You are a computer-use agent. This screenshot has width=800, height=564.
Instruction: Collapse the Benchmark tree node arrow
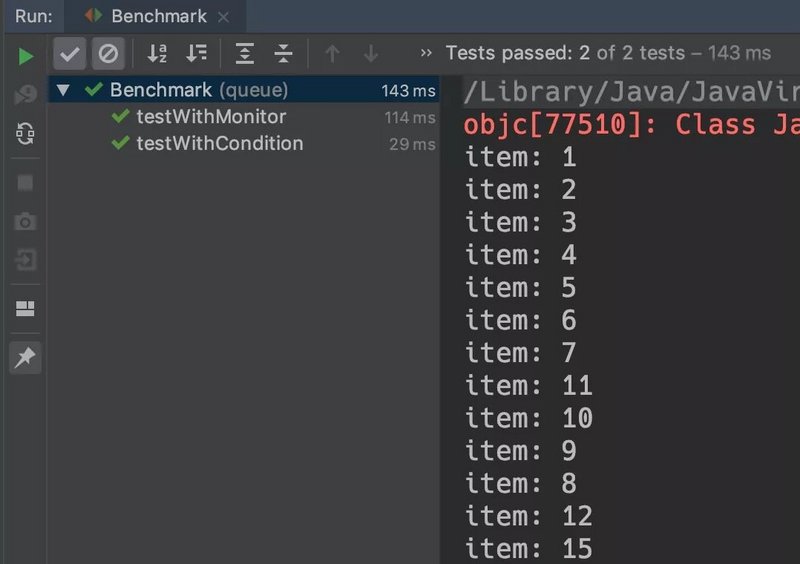(64, 90)
